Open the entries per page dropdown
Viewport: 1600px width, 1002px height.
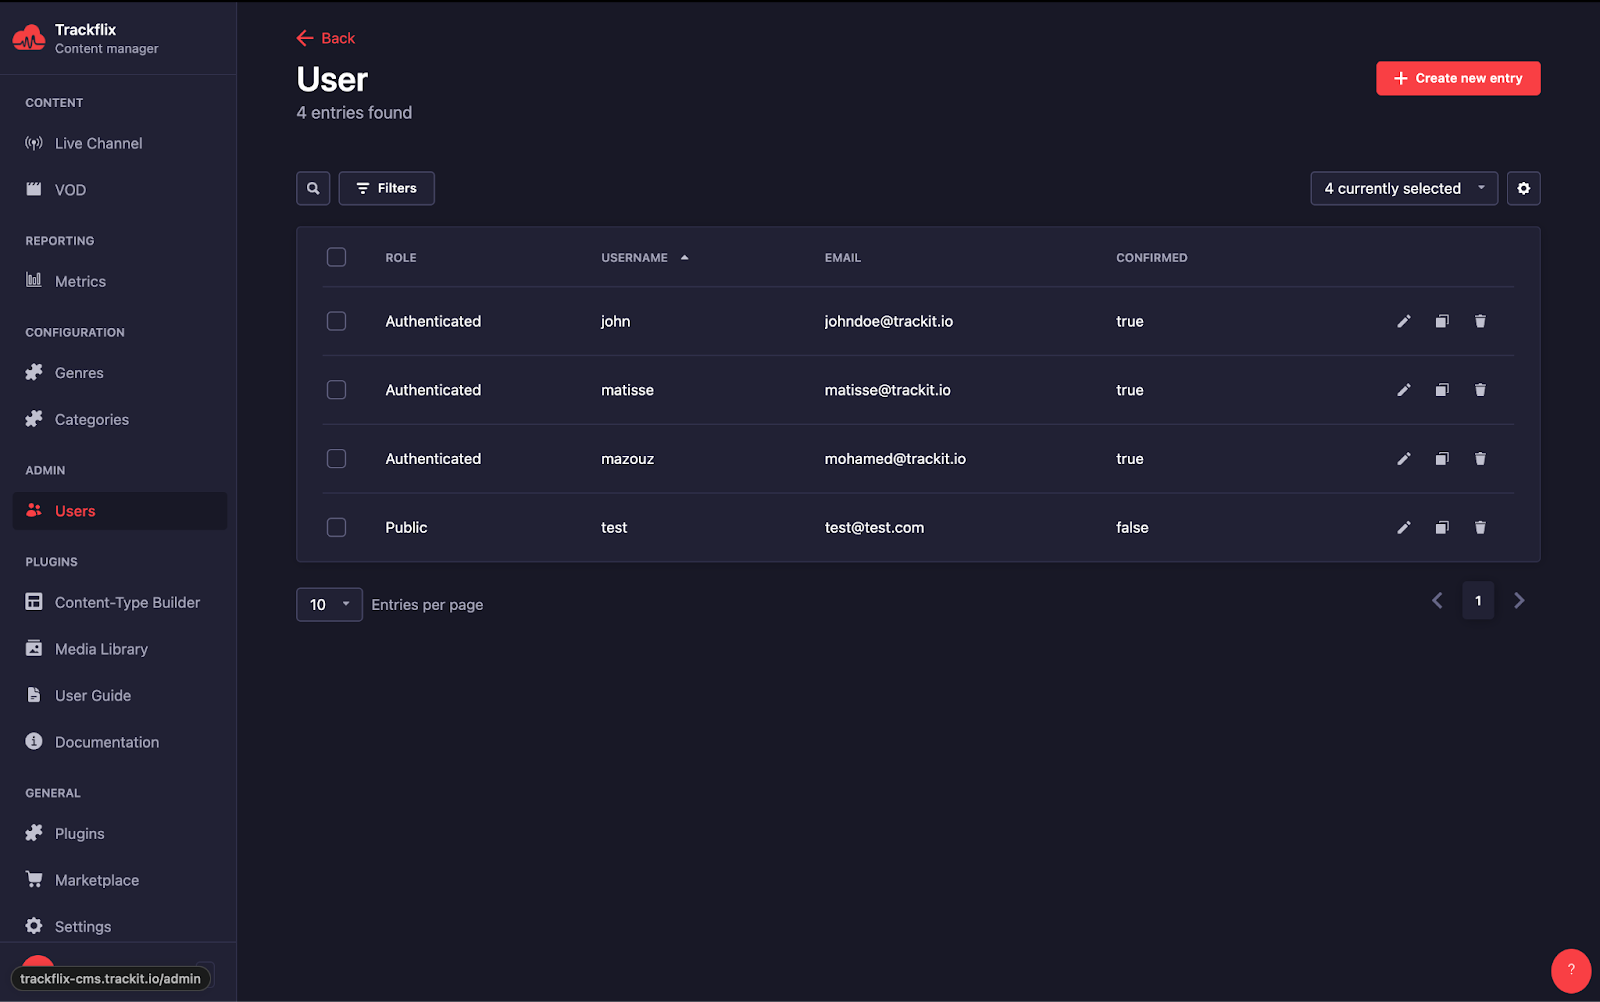[x=329, y=604]
